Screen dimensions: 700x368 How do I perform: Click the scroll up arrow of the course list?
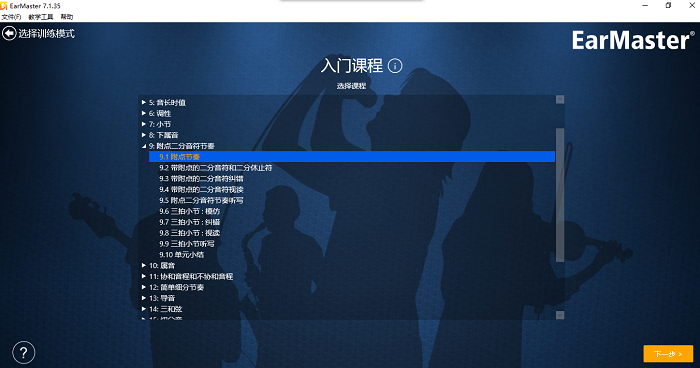(560, 100)
